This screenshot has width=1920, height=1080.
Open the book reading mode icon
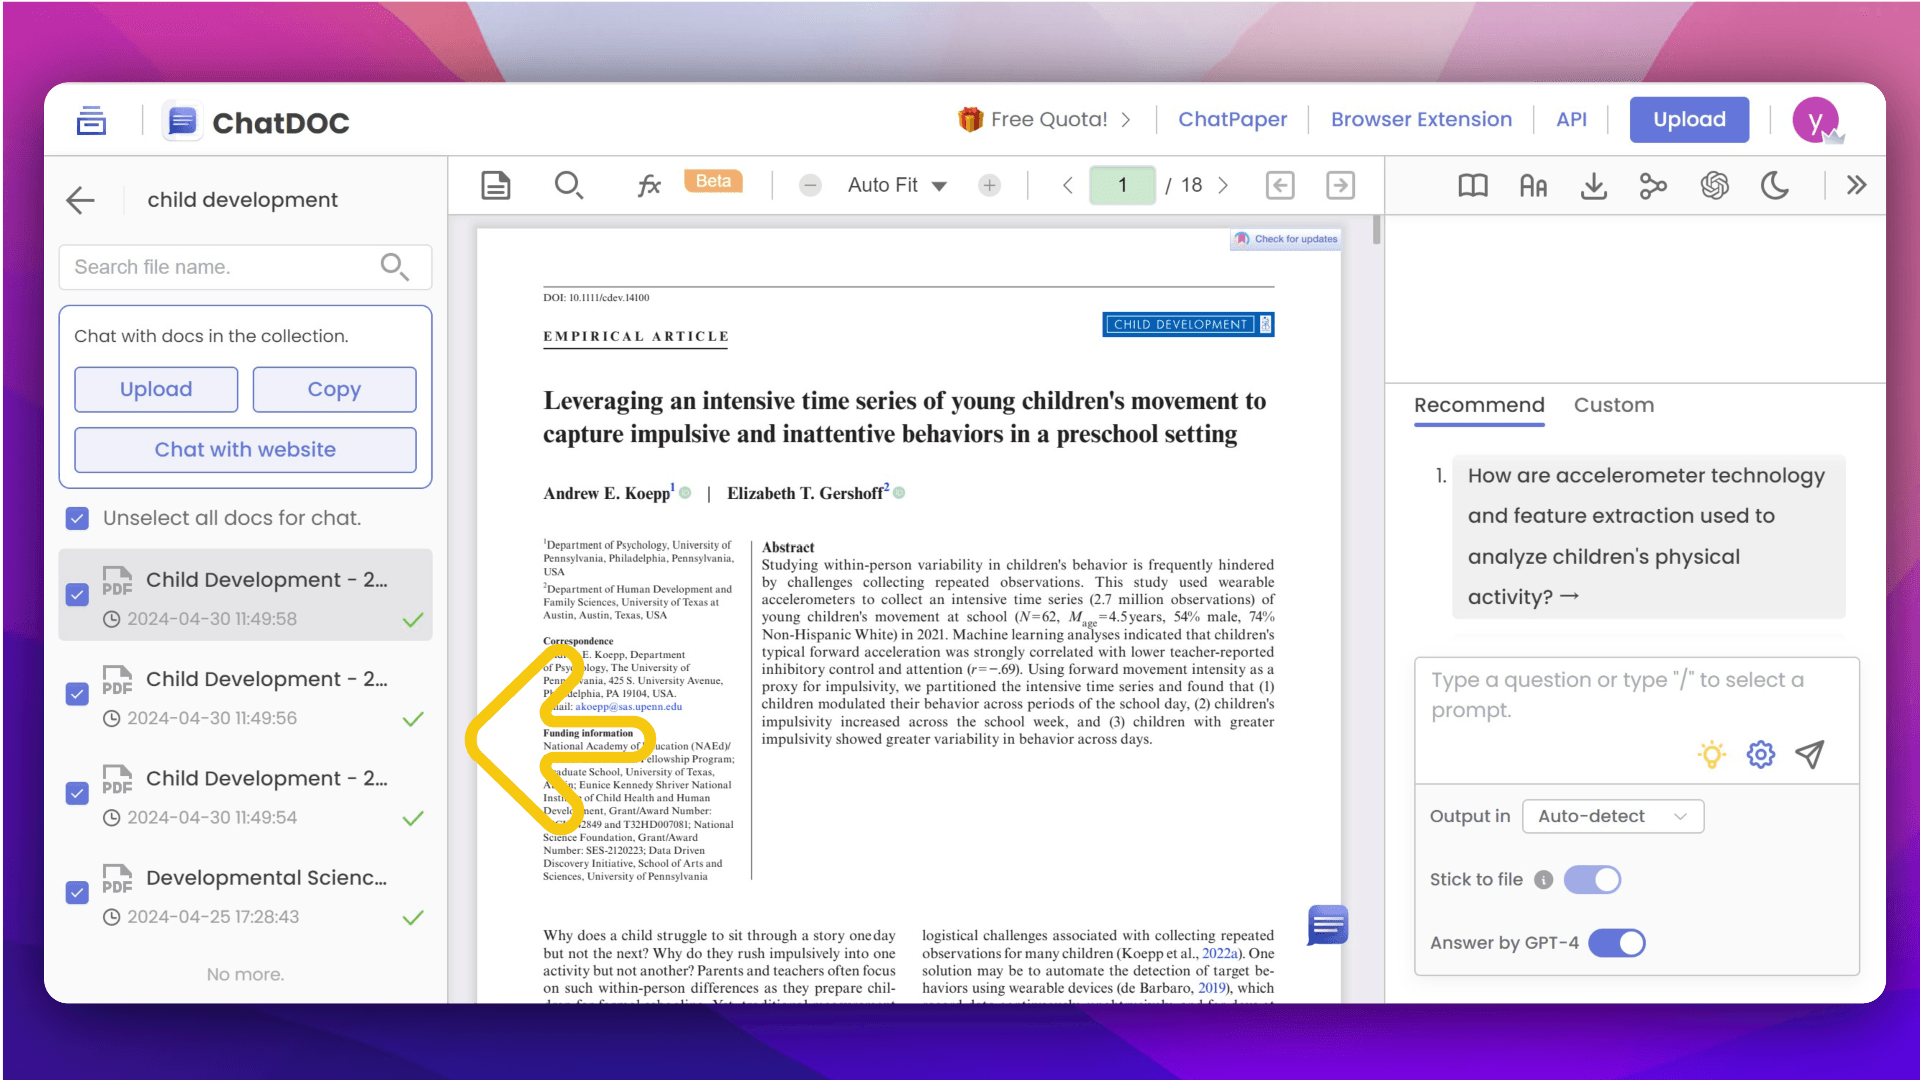point(1472,185)
